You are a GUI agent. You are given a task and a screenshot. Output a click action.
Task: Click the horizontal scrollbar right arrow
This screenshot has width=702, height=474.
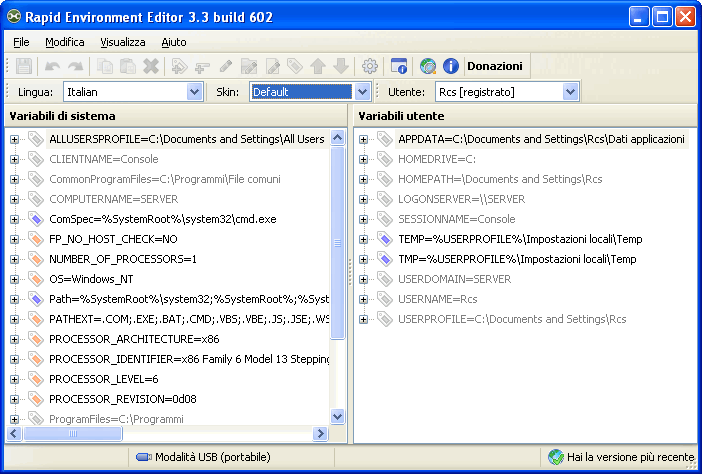tap(320, 433)
